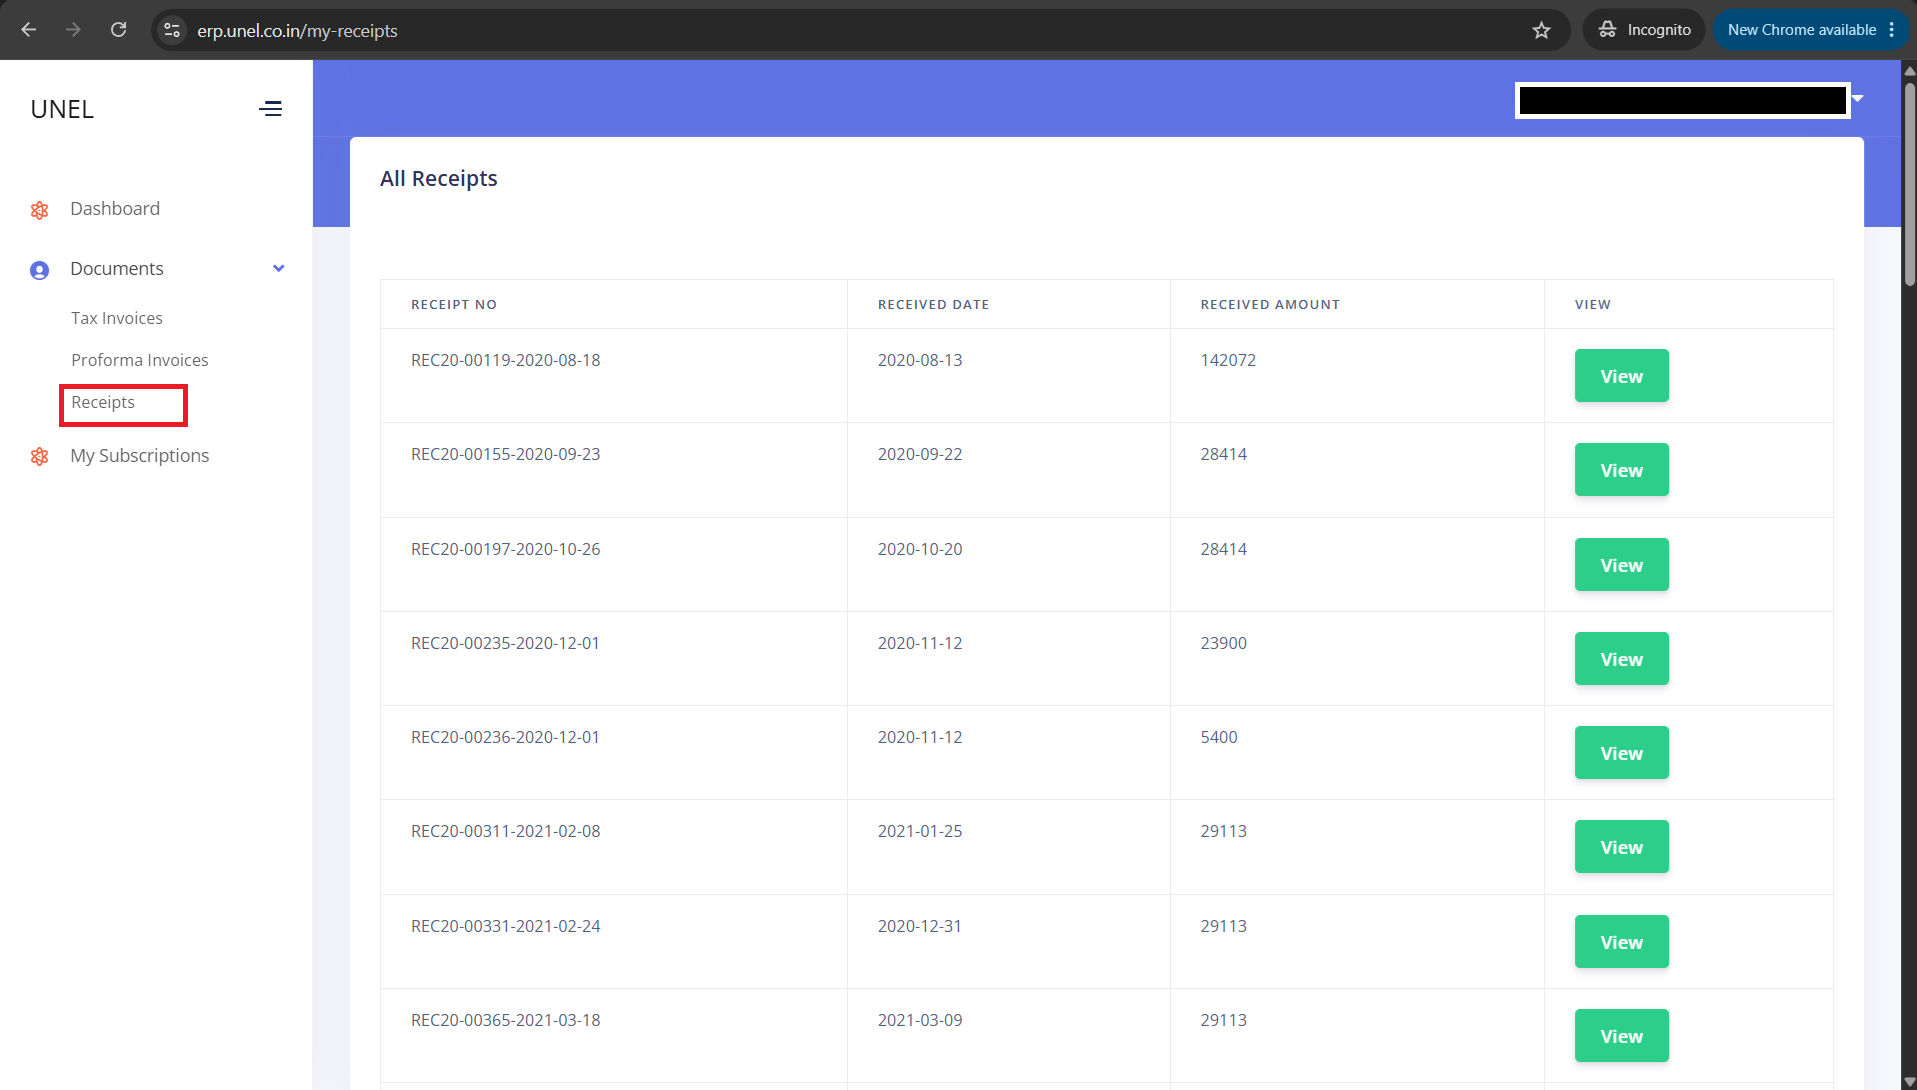Bookmark this page with the star icon

tap(1541, 30)
